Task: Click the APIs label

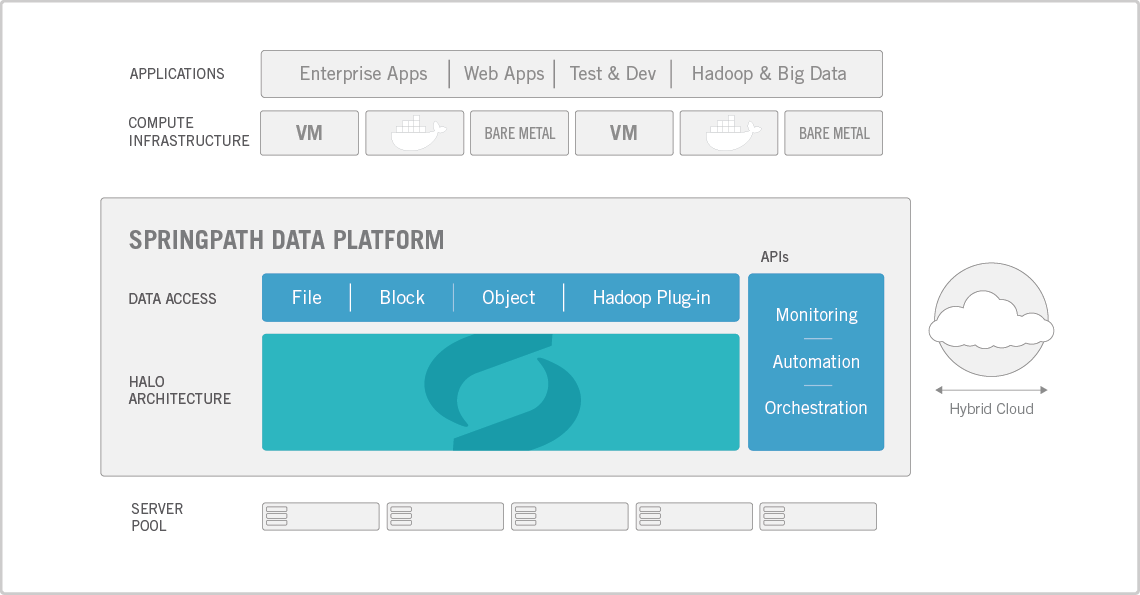Action: 774,257
